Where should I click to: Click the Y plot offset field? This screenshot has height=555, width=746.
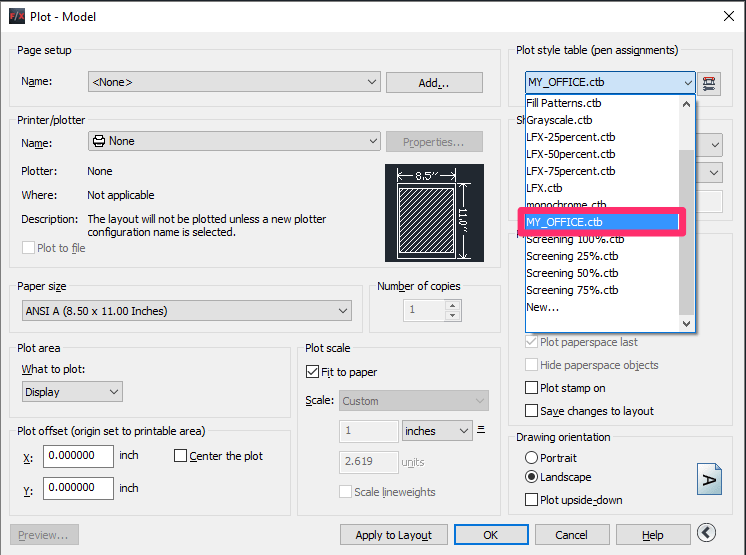click(78, 488)
